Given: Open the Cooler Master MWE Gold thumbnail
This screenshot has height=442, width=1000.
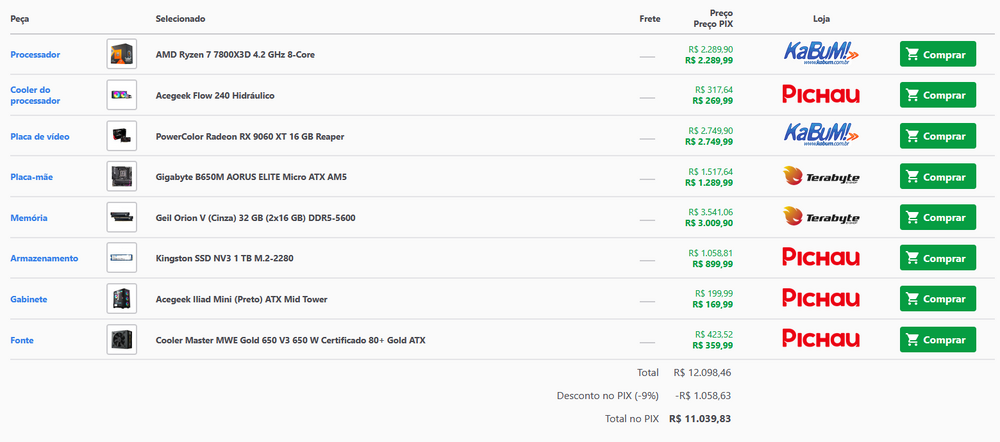Looking at the screenshot, I should click(121, 340).
